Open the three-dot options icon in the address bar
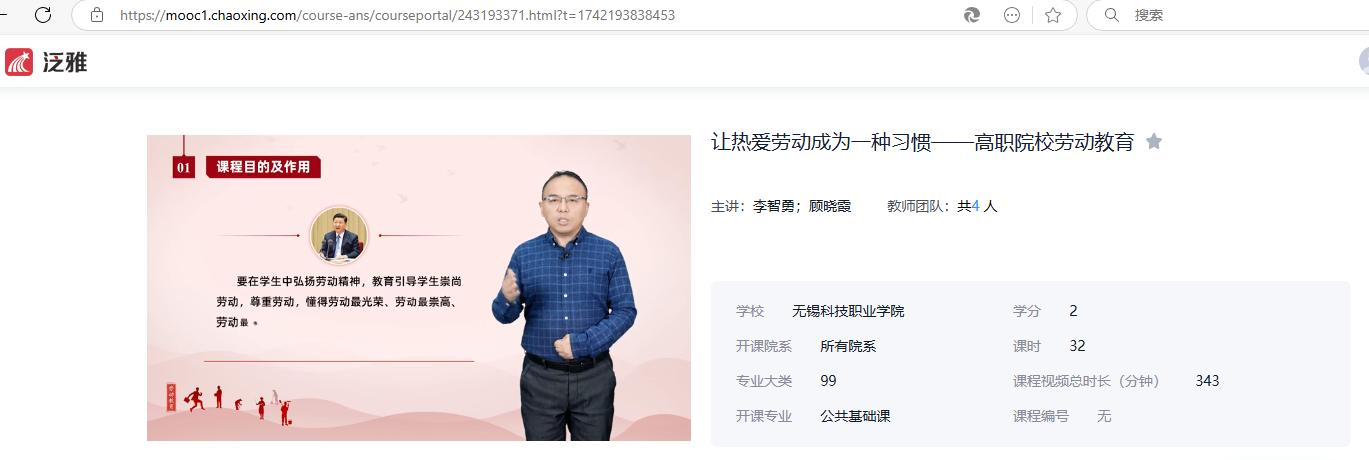Image resolution: width=1369 pixels, height=460 pixels. click(x=1012, y=15)
